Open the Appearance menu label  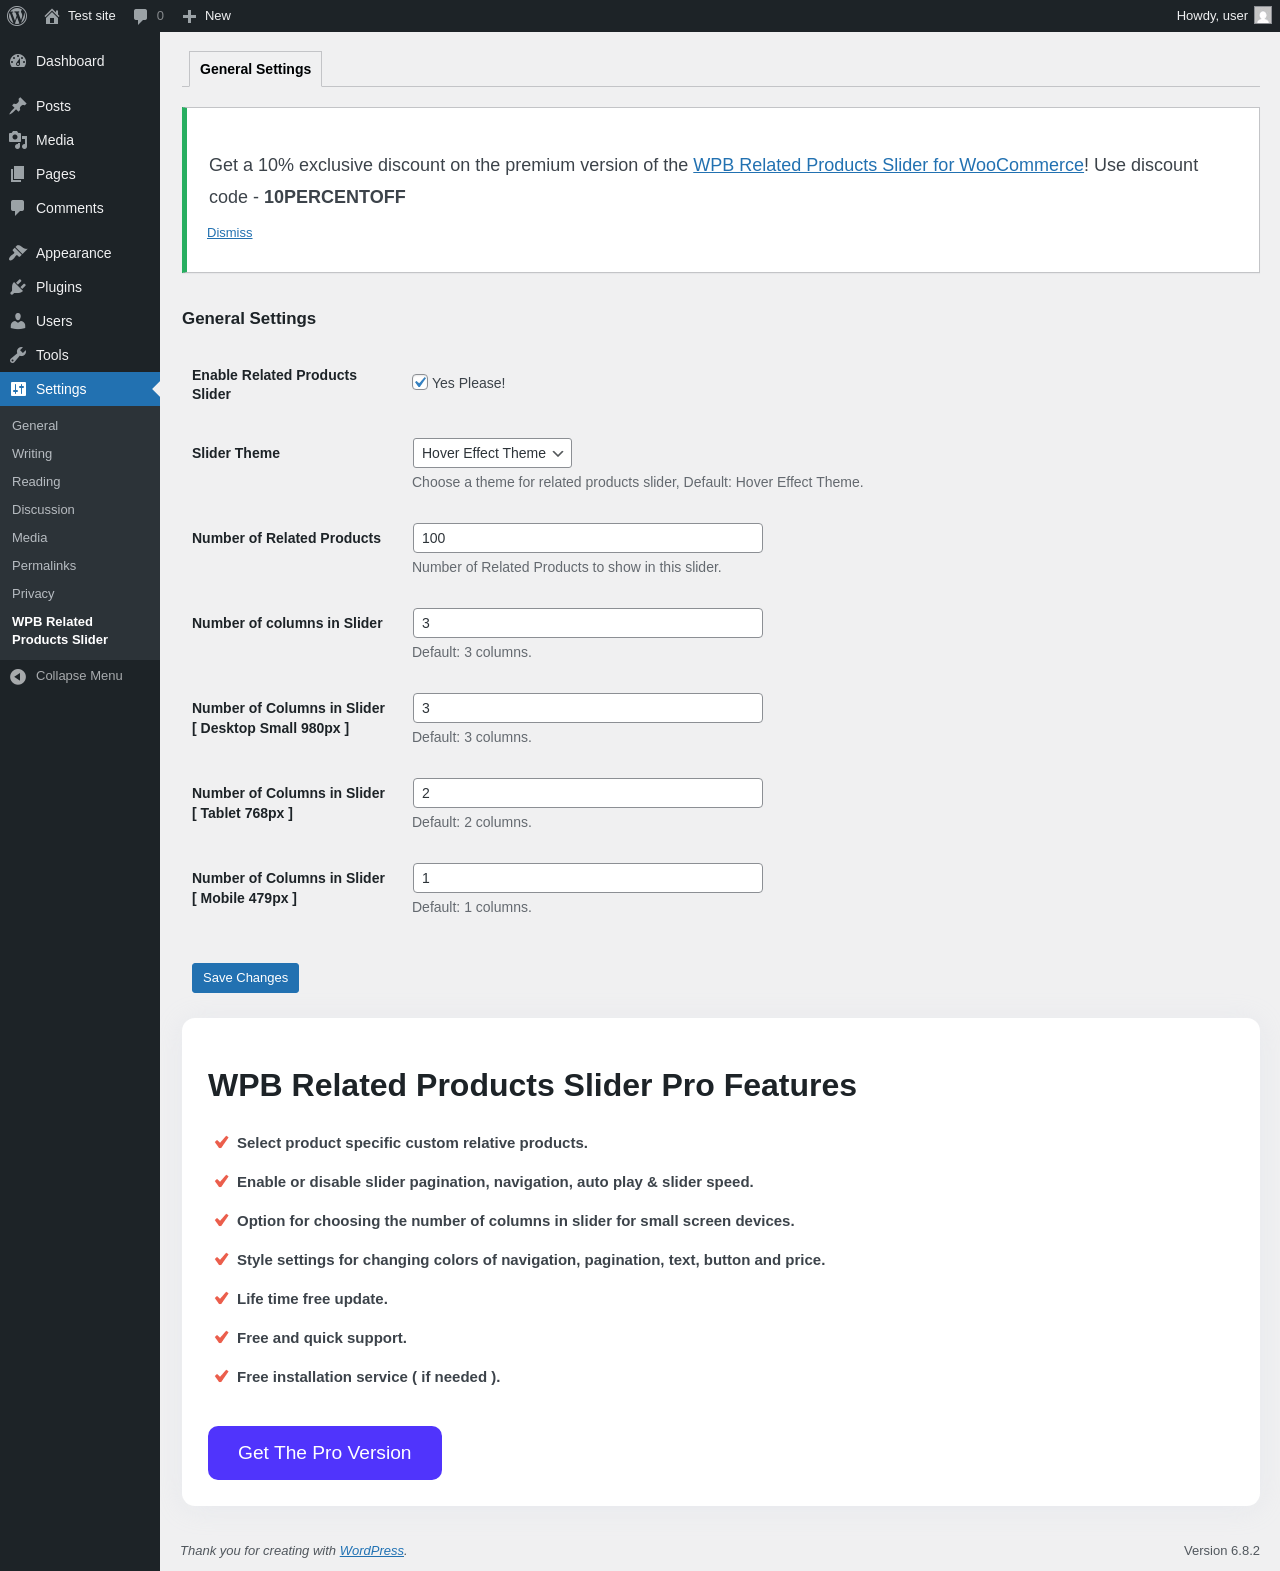tap(73, 253)
